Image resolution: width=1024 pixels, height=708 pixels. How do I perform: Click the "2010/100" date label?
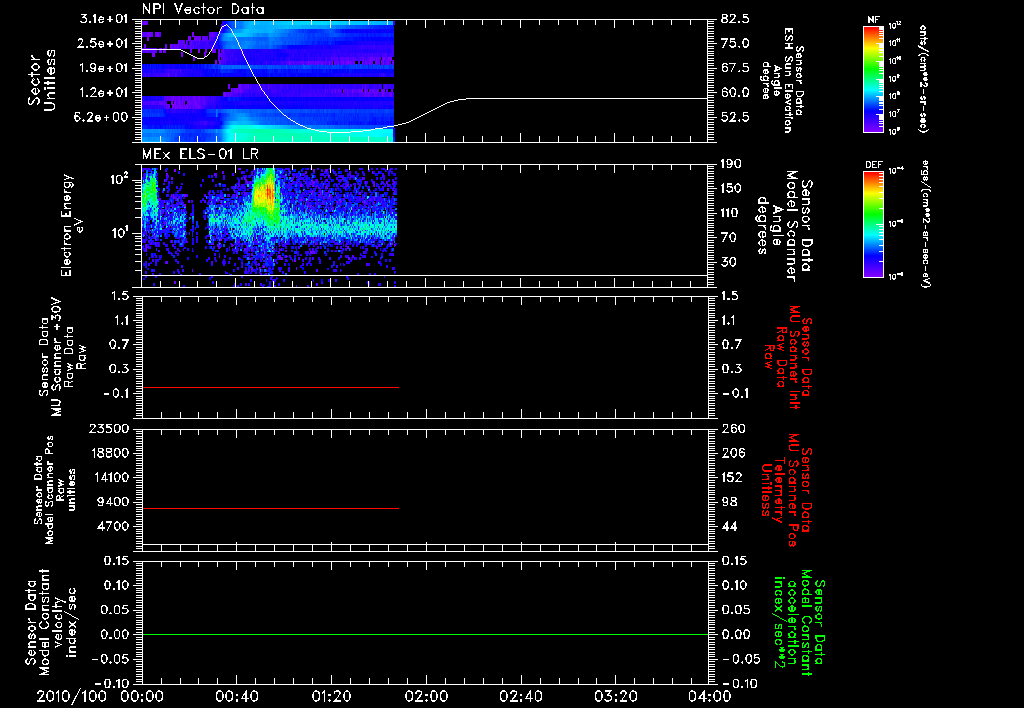(71, 696)
